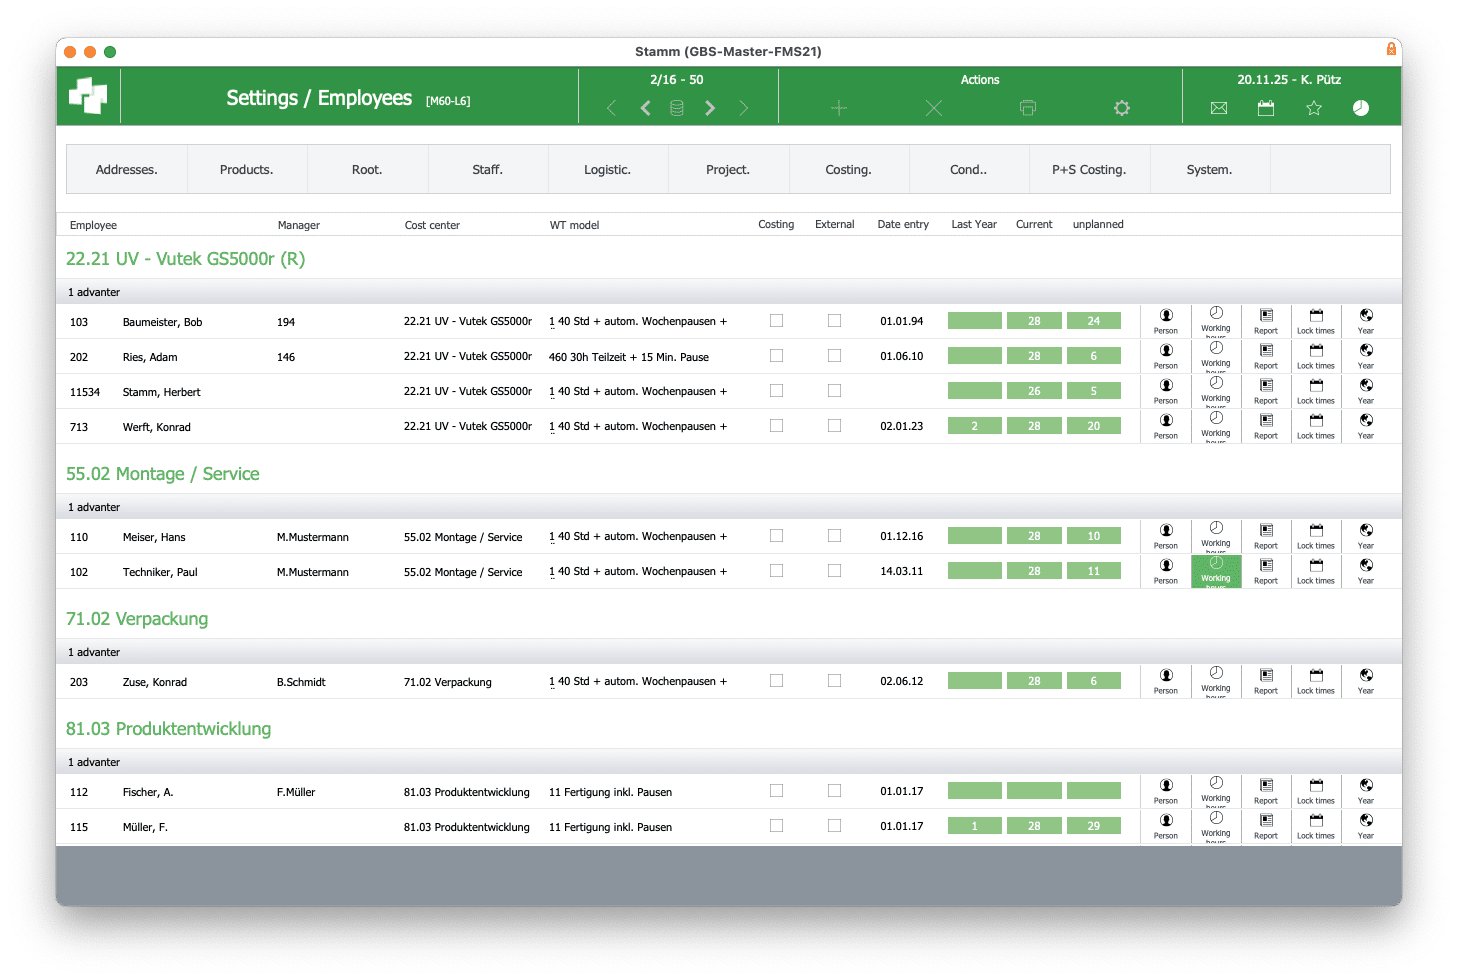Click the green cross app logo
The image size is (1458, 980).
tap(88, 96)
